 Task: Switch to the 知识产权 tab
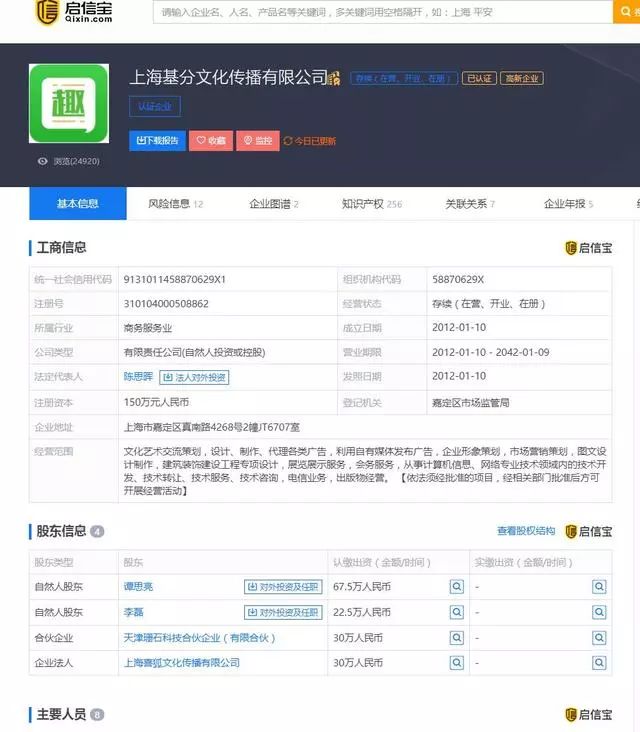372,204
